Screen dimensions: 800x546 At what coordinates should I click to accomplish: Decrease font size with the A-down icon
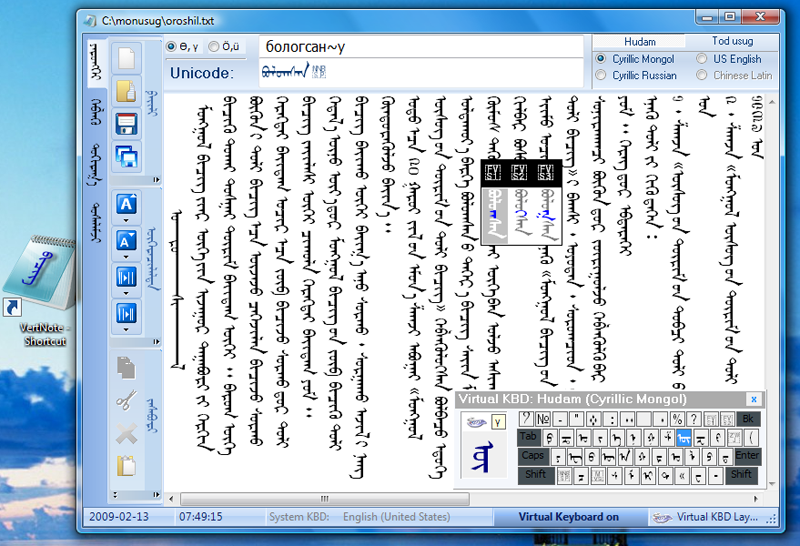pos(127,240)
